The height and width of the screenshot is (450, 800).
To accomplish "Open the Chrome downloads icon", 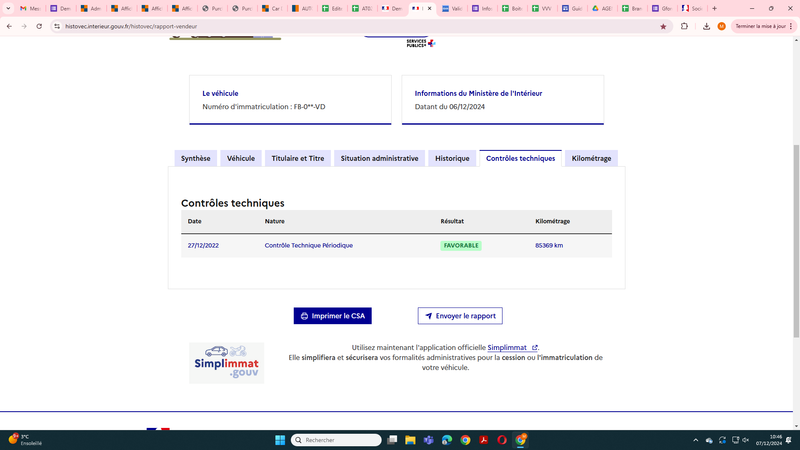I will [706, 27].
